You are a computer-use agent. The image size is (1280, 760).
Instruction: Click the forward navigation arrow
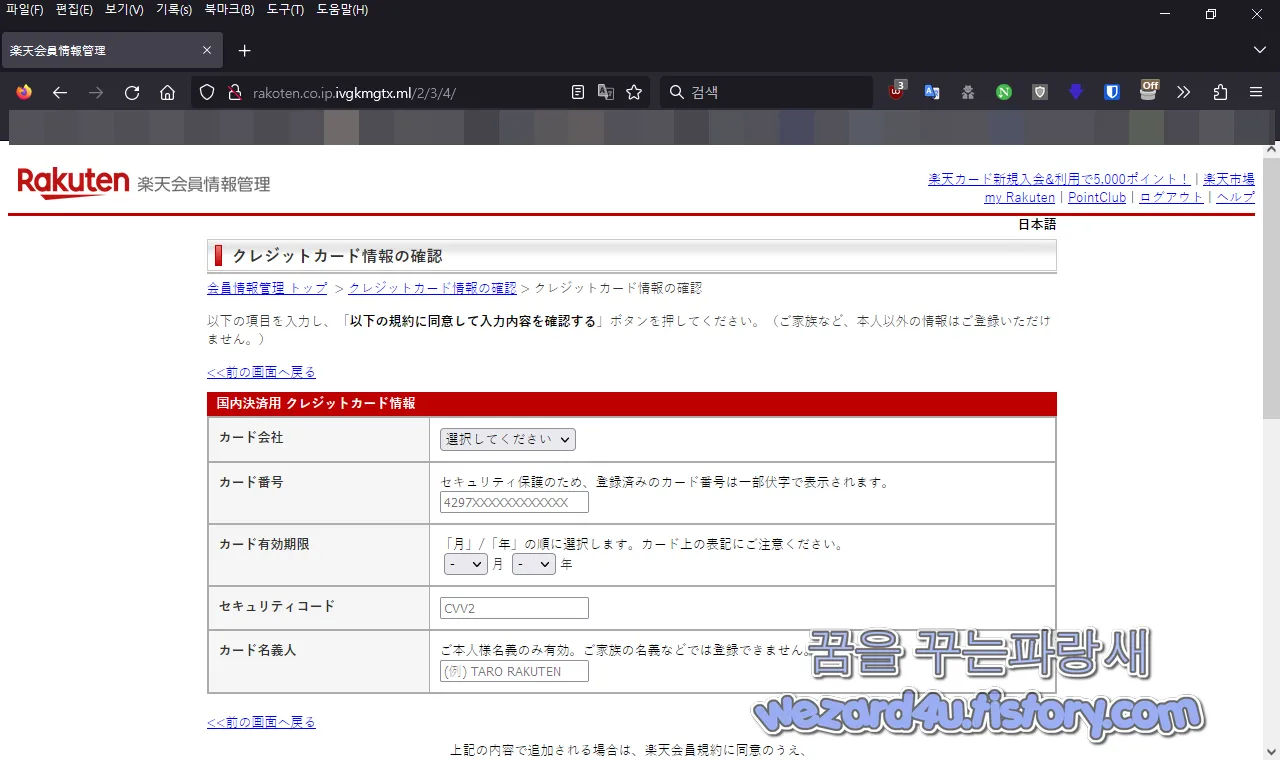96,92
